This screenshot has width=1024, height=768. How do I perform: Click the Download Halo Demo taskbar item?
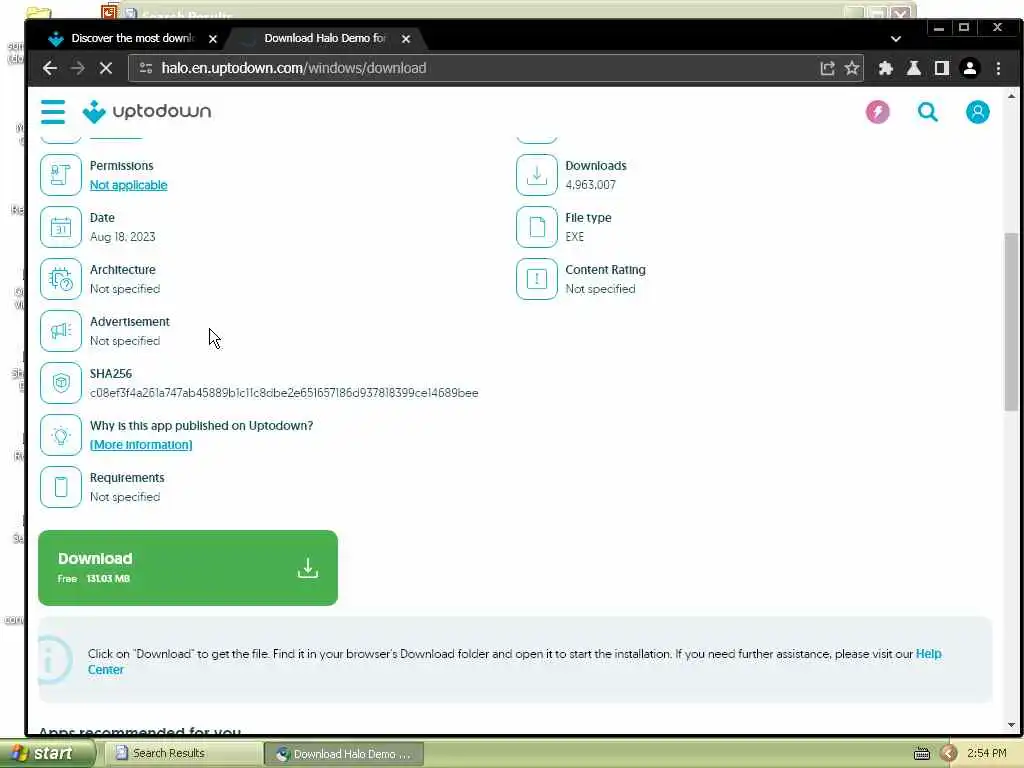click(344, 754)
